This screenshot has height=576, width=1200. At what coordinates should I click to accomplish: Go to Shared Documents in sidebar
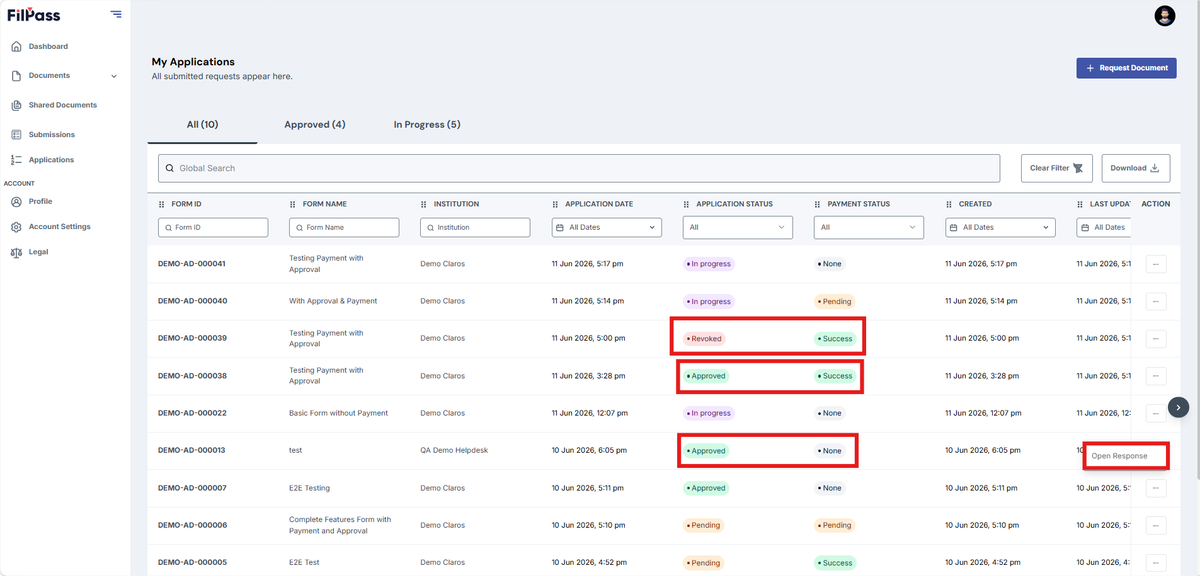click(x=63, y=105)
